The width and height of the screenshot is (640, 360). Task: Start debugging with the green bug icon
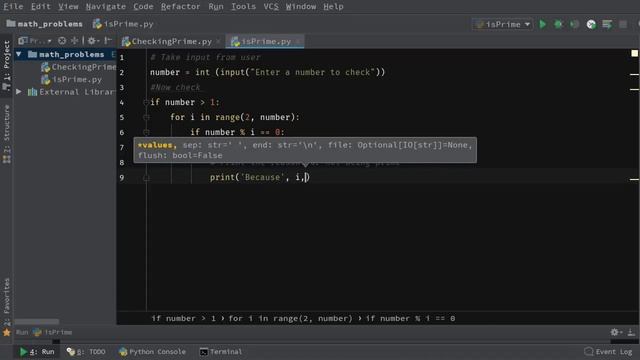pyautogui.click(x=558, y=24)
